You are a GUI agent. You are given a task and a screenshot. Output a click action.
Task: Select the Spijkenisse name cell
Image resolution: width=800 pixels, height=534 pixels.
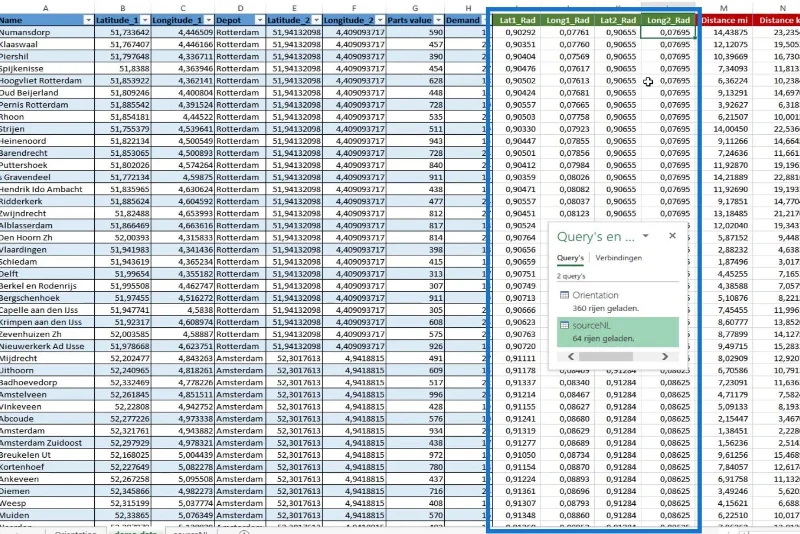pyautogui.click(x=47, y=68)
